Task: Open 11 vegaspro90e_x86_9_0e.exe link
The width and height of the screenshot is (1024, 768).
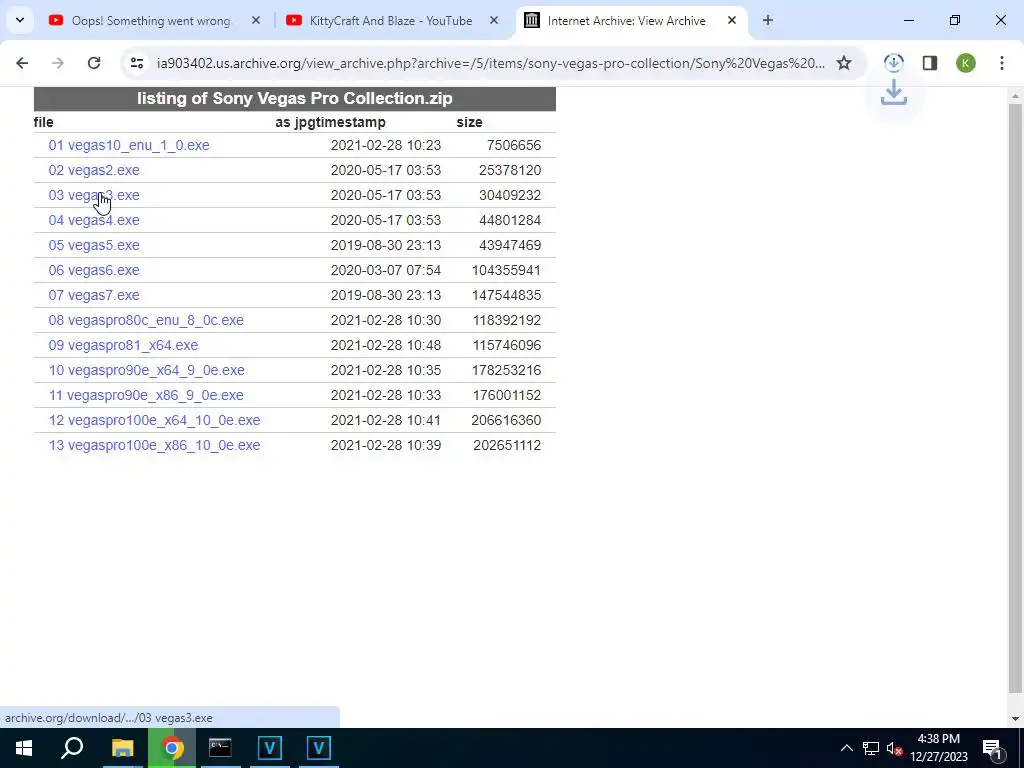Action: 146,395
